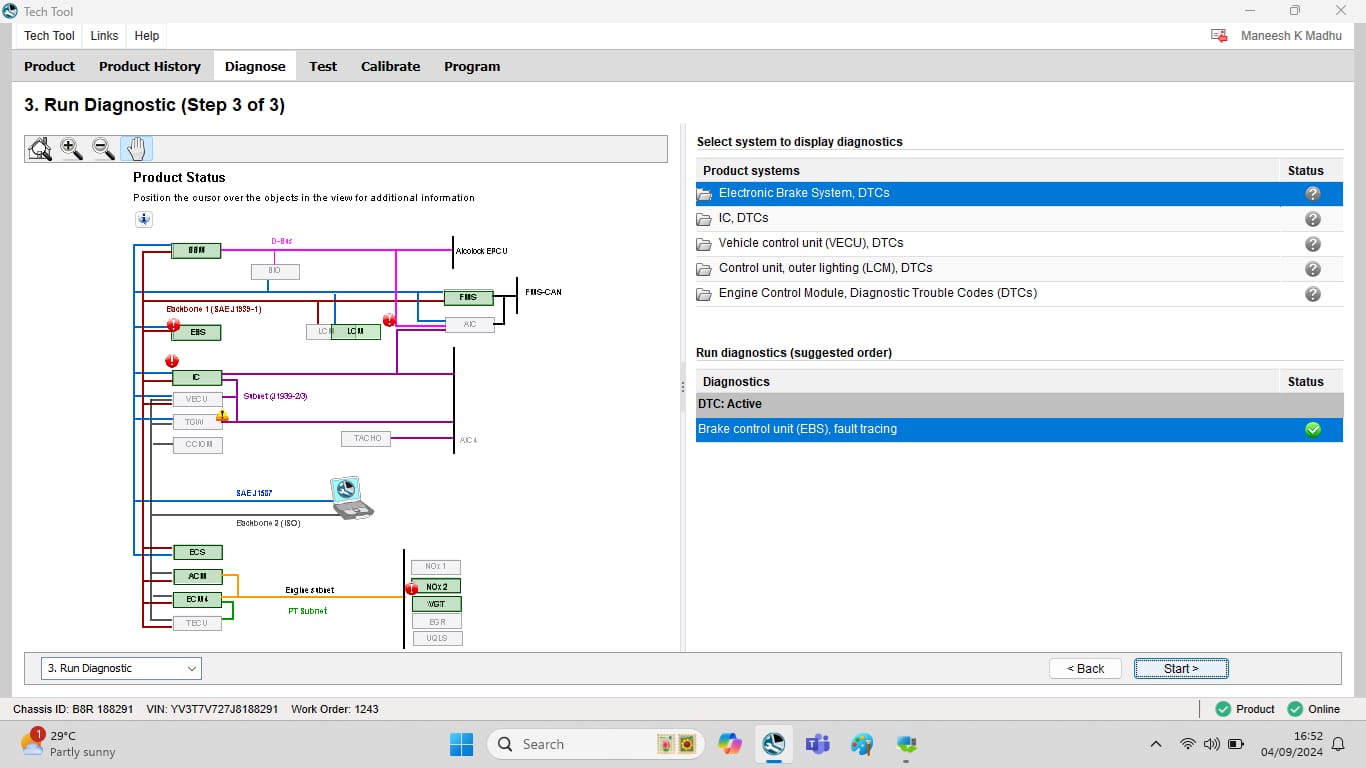
Task: Click the laptop Tech Tool icon in diagram
Action: tap(351, 497)
